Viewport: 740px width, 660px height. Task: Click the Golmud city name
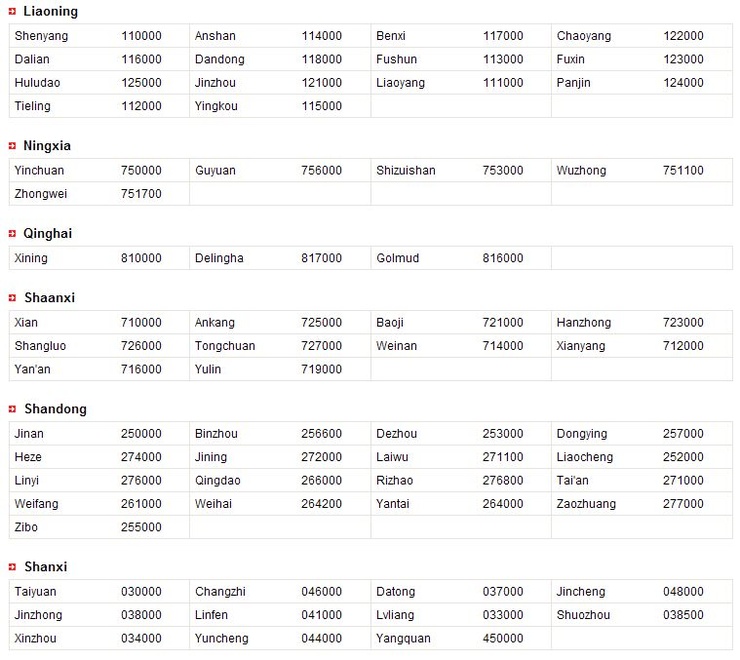point(397,258)
